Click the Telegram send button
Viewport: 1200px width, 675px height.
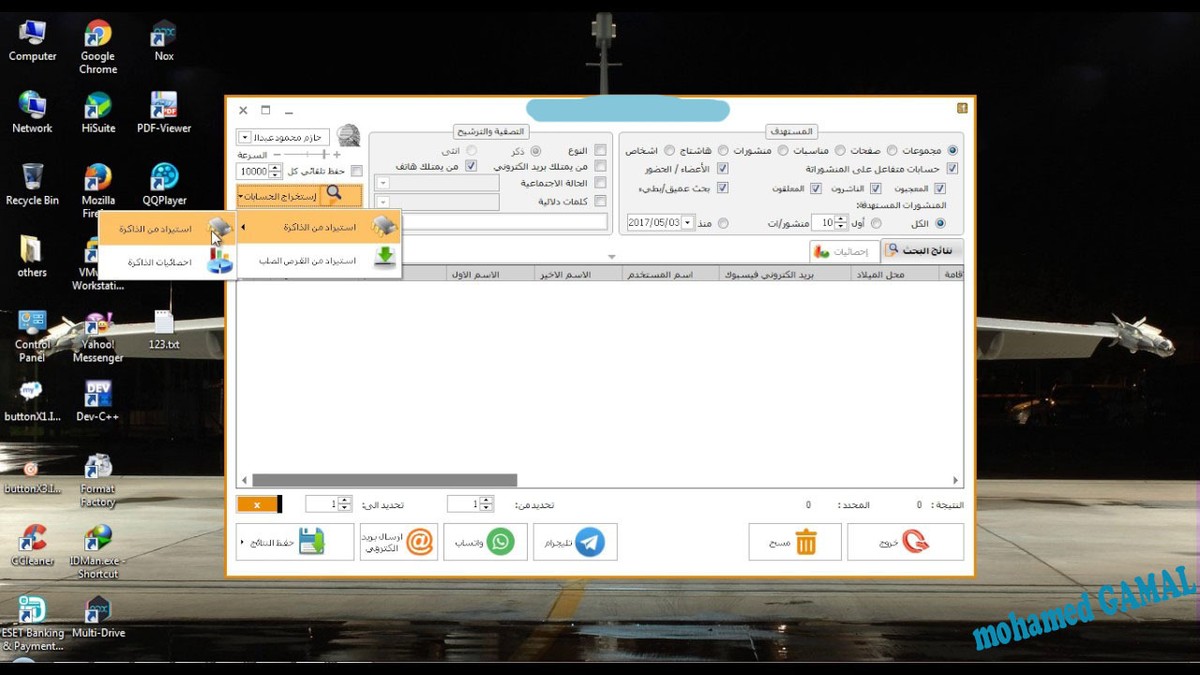(575, 542)
